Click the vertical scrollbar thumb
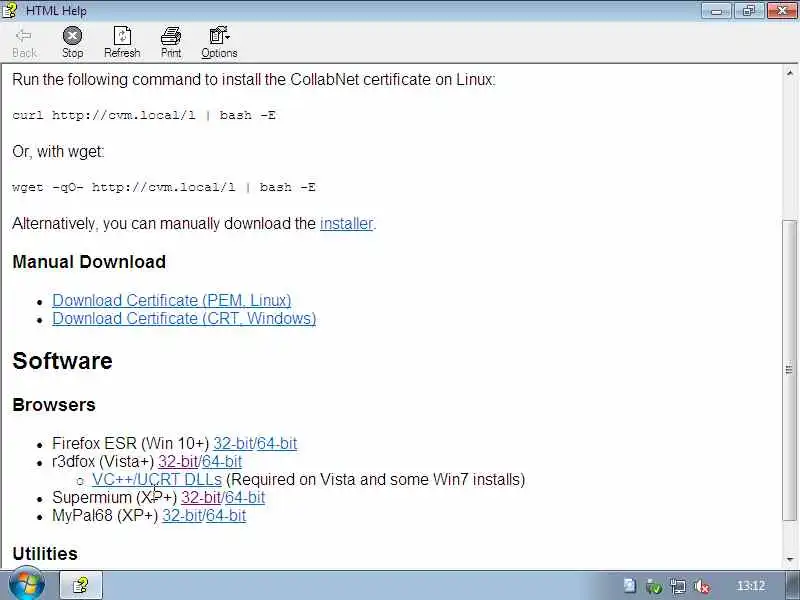 [x=790, y=370]
